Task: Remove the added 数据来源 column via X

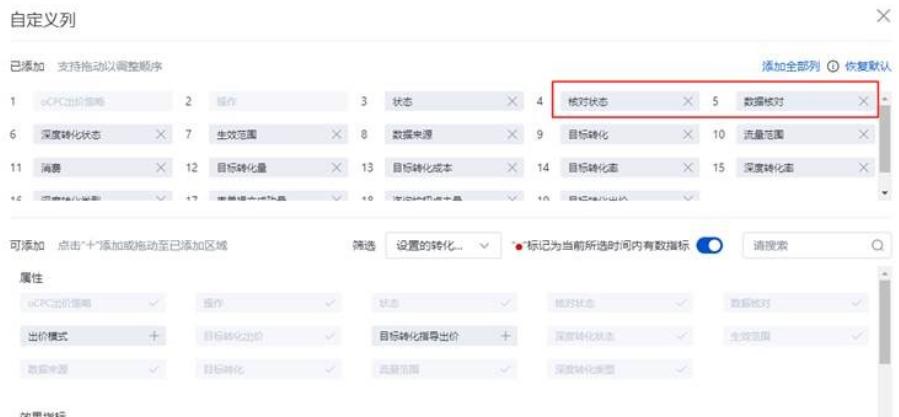Action: pyautogui.click(x=512, y=135)
